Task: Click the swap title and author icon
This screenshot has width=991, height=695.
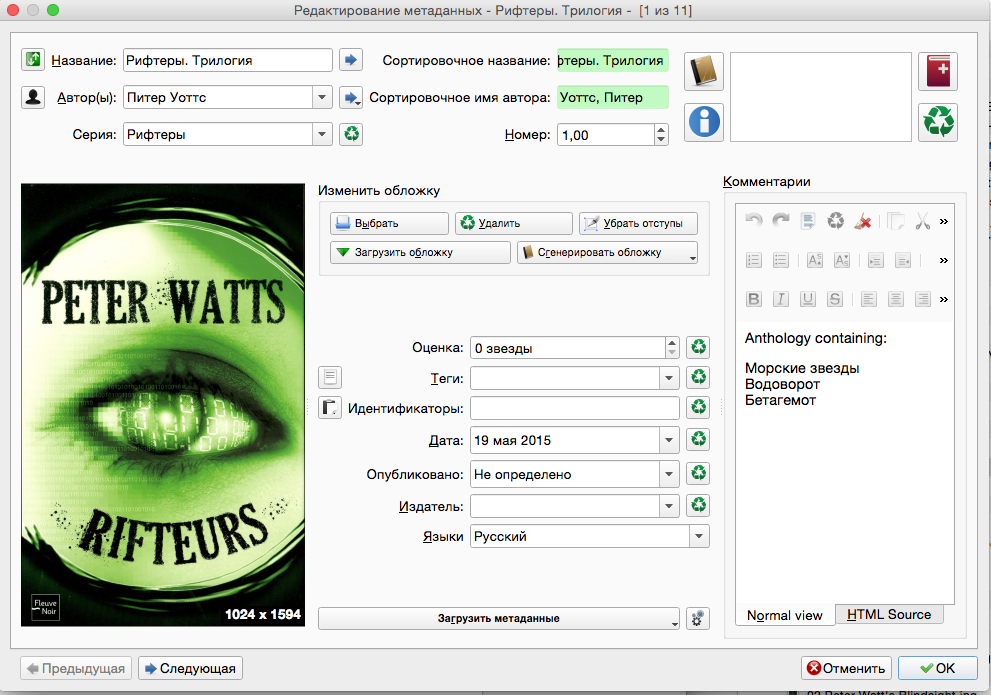Action: coord(33,60)
